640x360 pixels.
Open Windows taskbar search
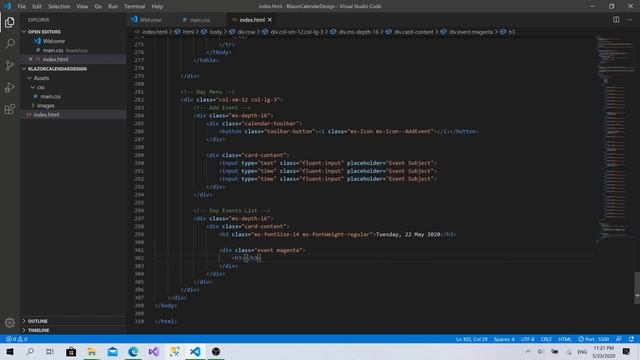tap(30, 351)
